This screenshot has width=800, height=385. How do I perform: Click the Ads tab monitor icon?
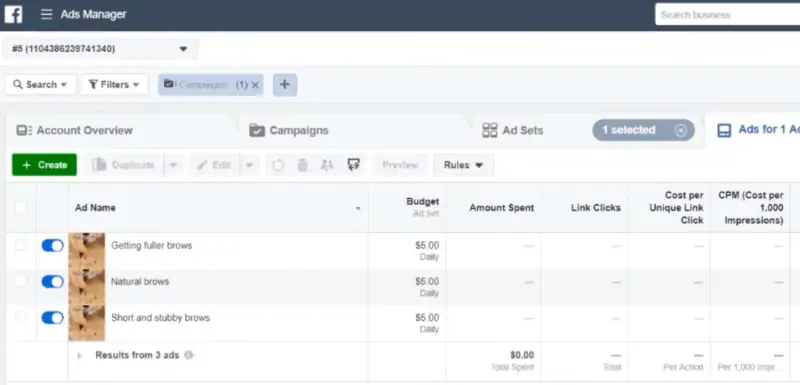(724, 131)
